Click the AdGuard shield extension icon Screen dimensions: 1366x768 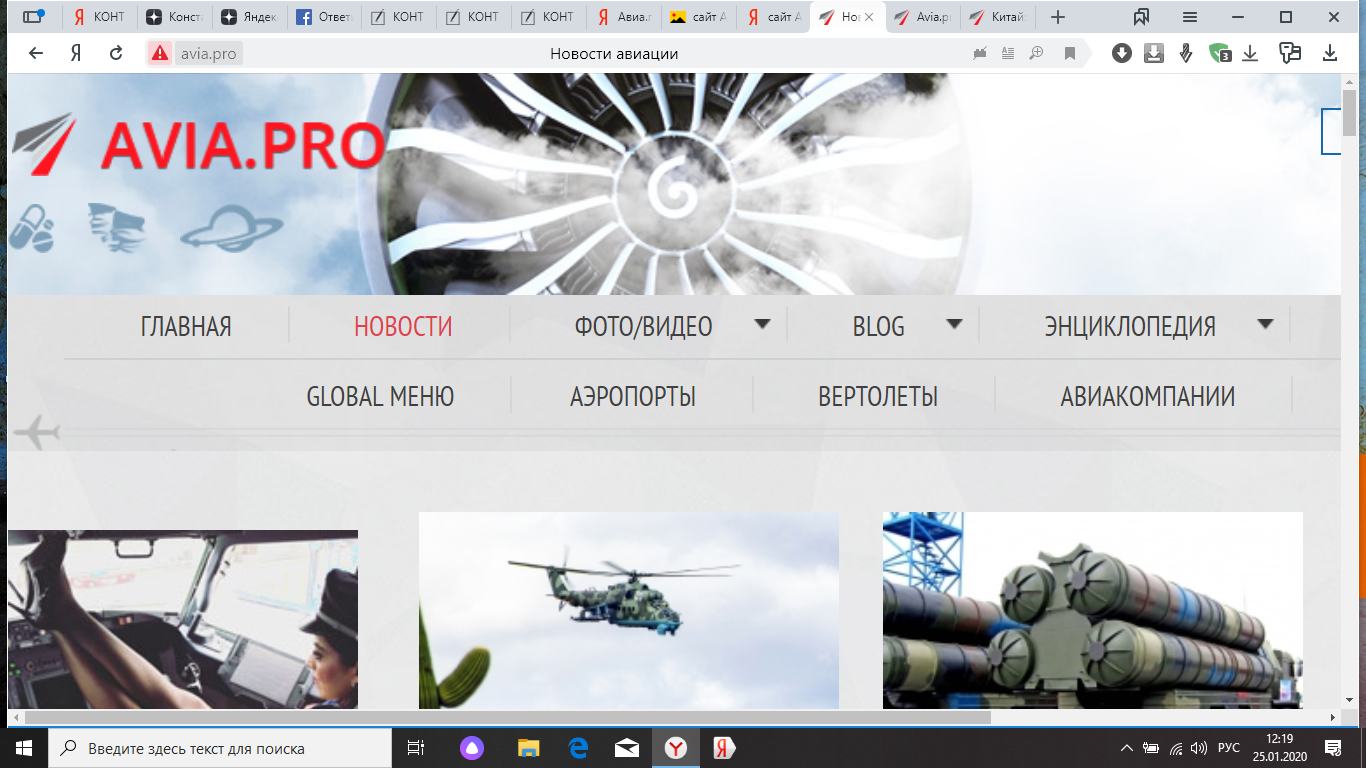1219,54
